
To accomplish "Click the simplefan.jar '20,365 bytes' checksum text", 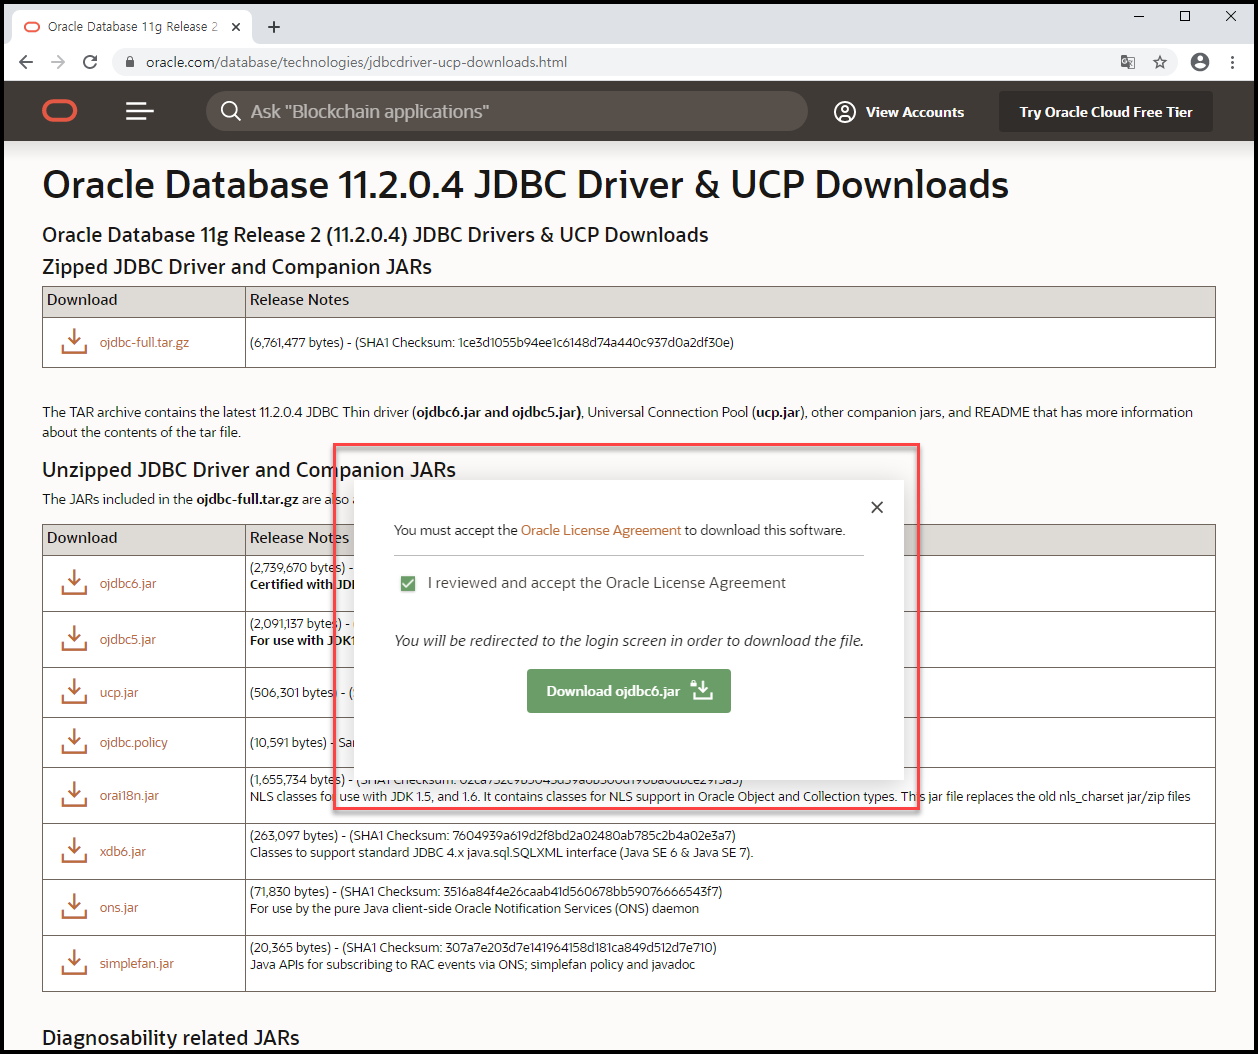I will tap(483, 947).
